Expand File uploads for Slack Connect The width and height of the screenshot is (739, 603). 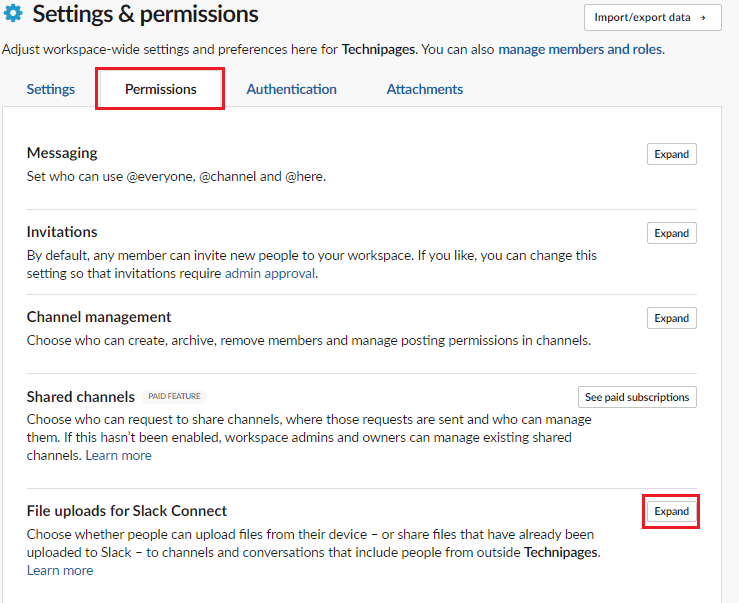(x=672, y=512)
